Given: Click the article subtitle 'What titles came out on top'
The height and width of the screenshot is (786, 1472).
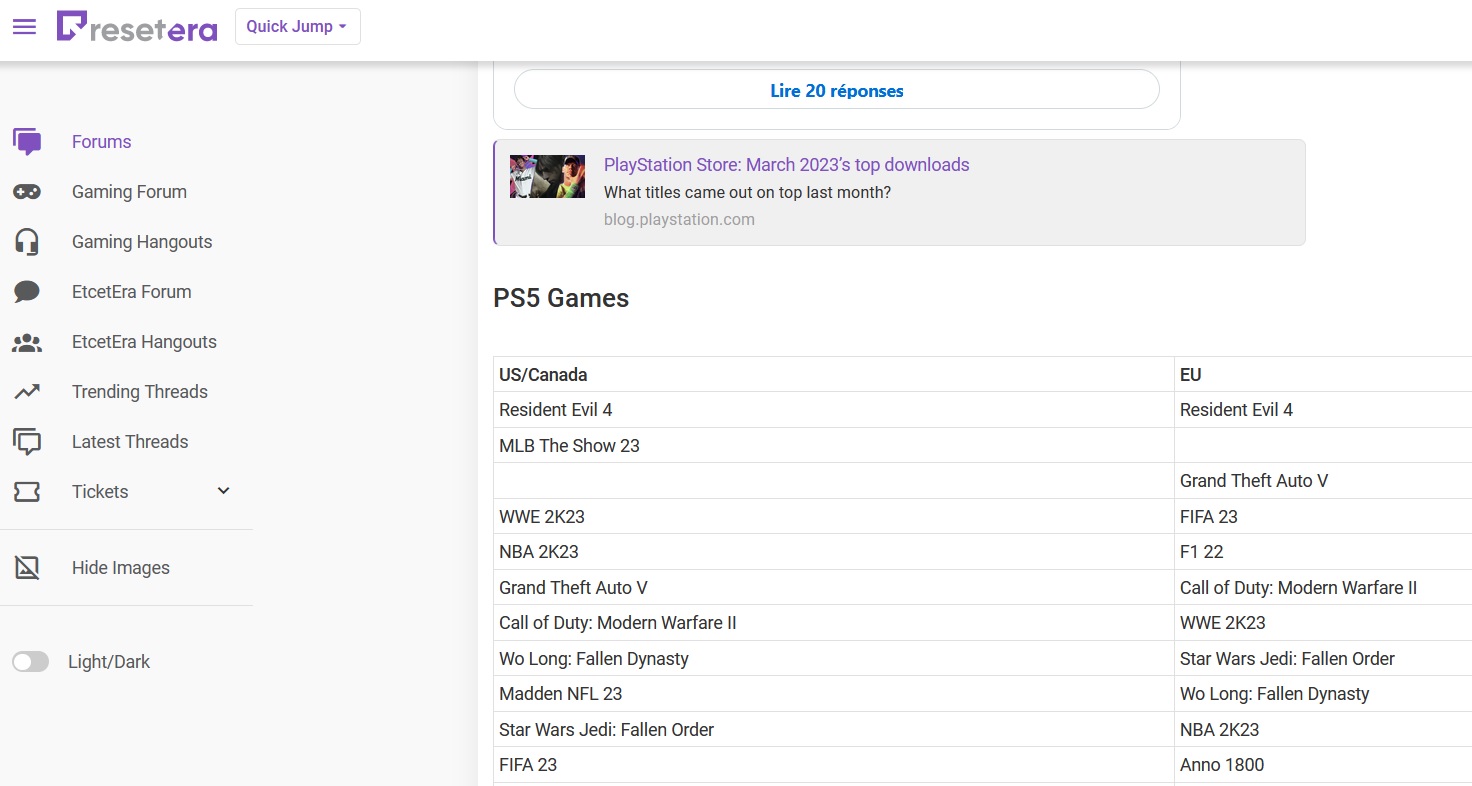Looking at the screenshot, I should 747,192.
